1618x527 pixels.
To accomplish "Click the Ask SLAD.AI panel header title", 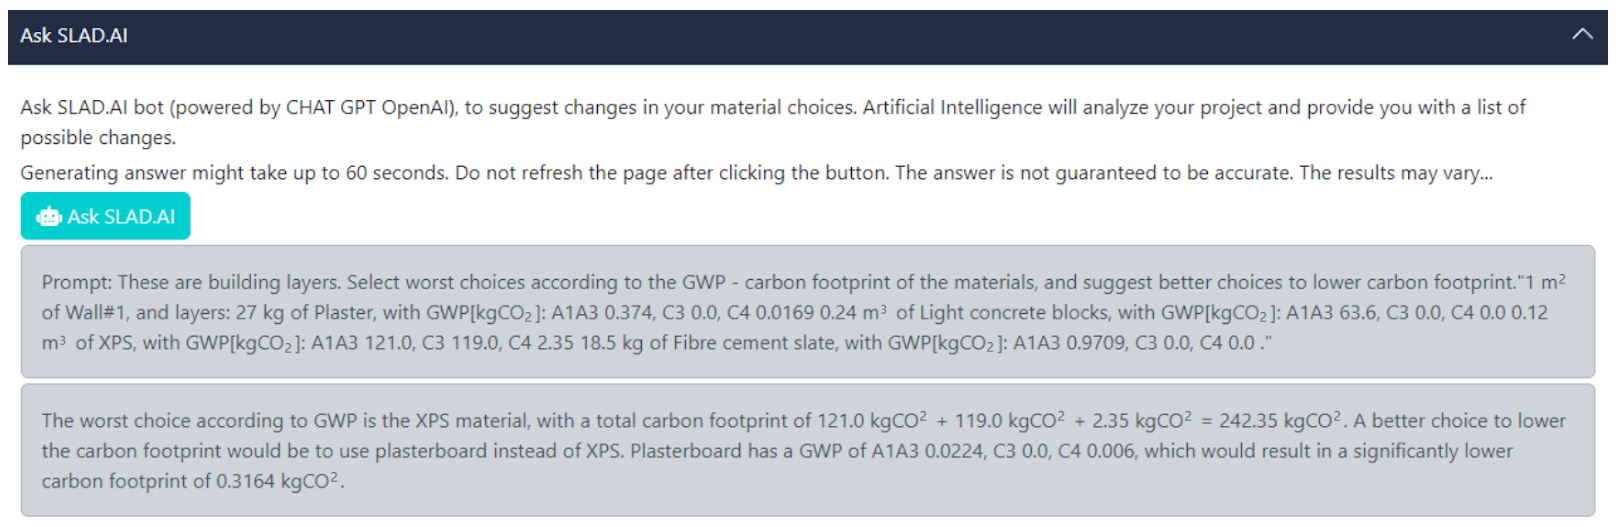I will click(74, 36).
